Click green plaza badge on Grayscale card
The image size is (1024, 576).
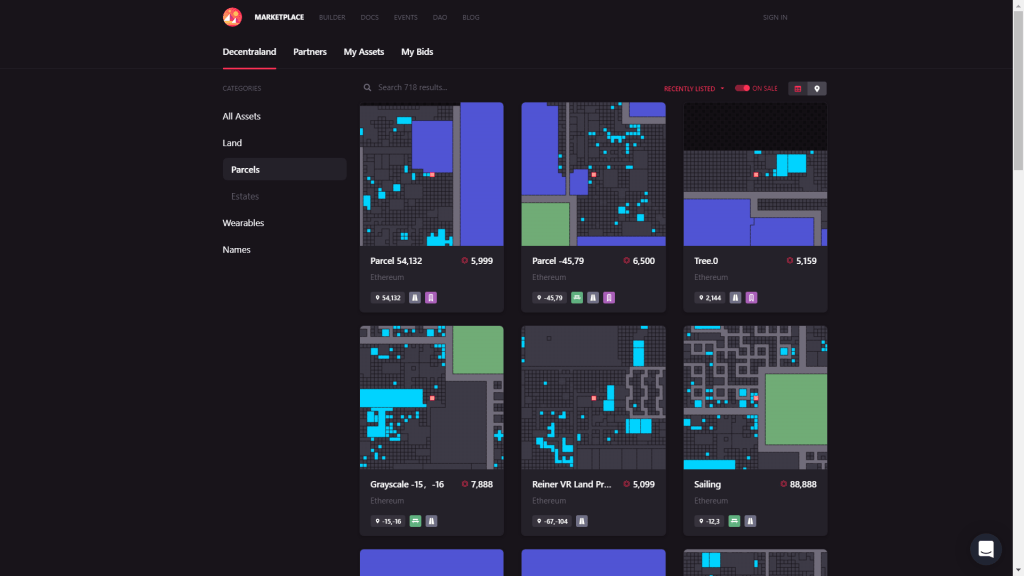(415, 521)
